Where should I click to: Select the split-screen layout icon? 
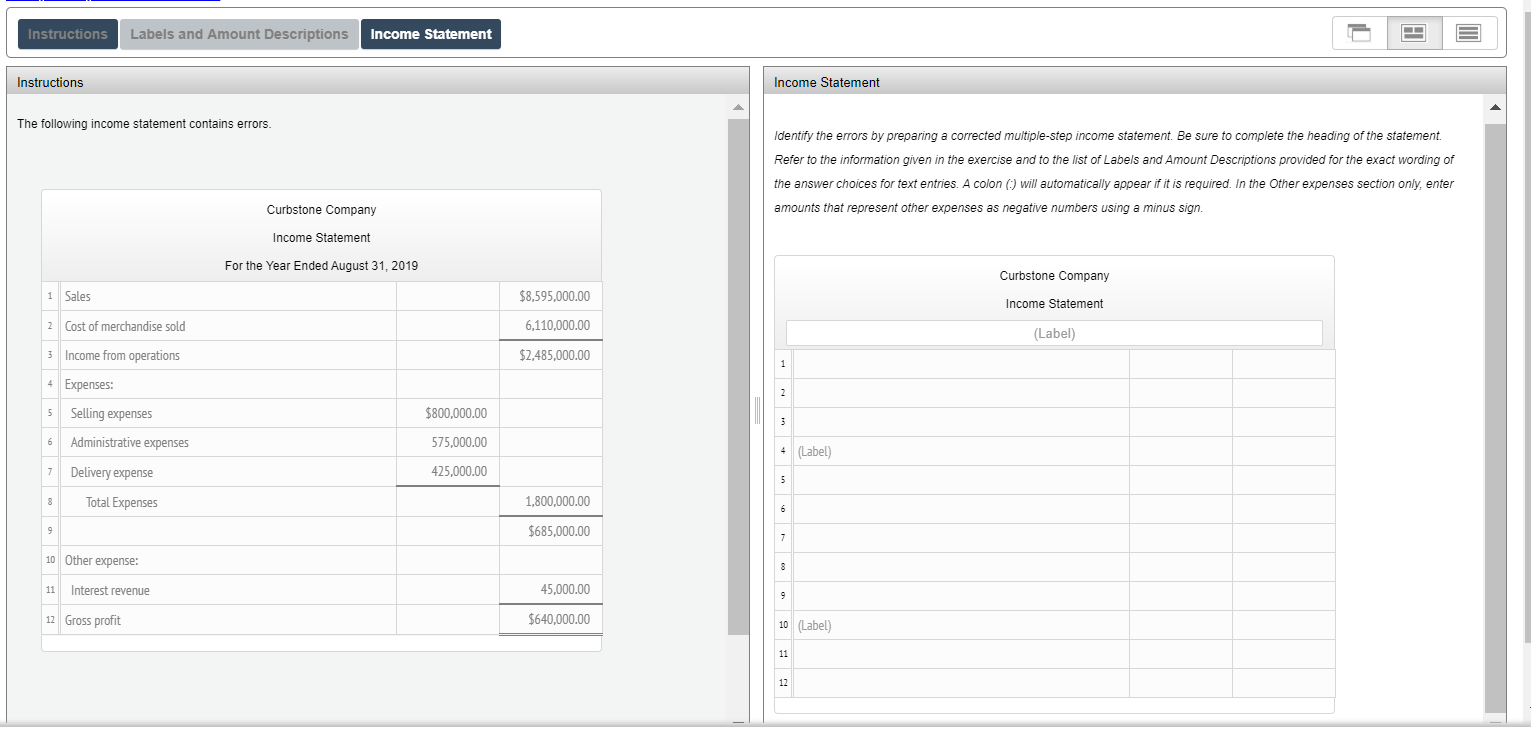coord(1414,32)
